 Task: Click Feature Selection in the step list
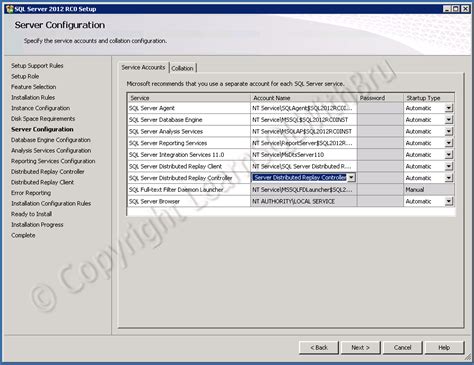click(x=33, y=87)
